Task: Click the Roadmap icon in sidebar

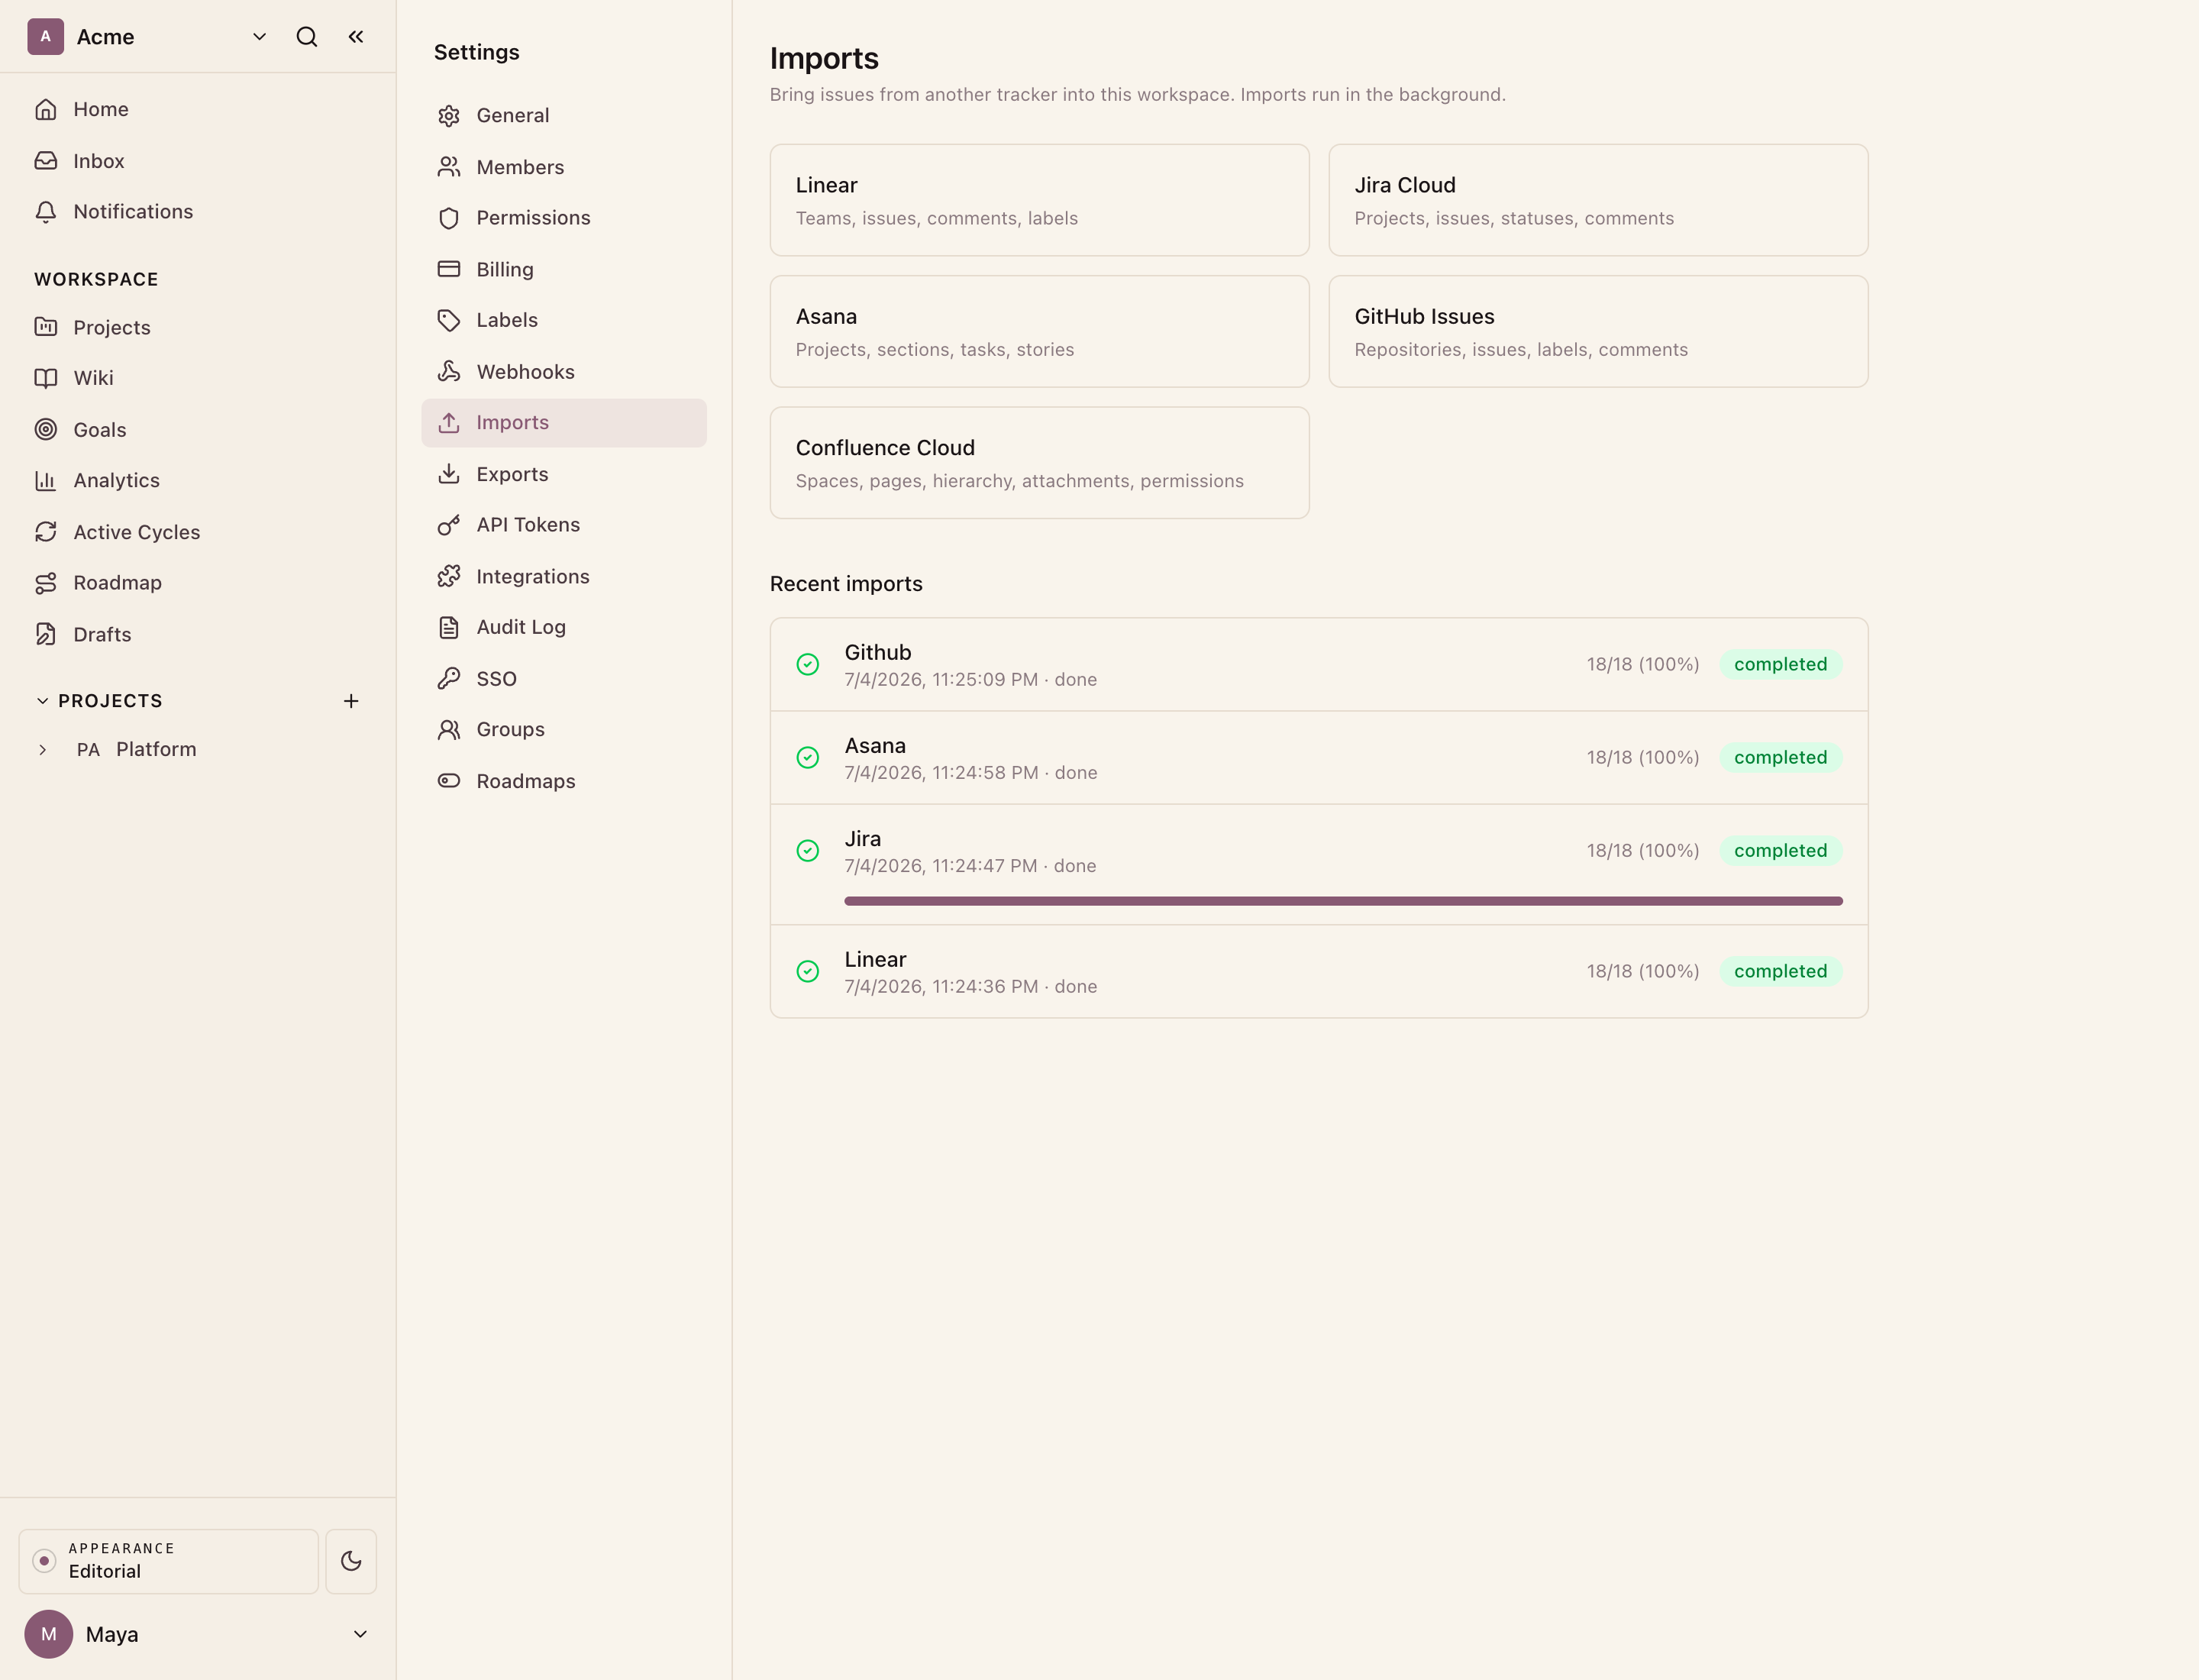Action: (x=46, y=583)
